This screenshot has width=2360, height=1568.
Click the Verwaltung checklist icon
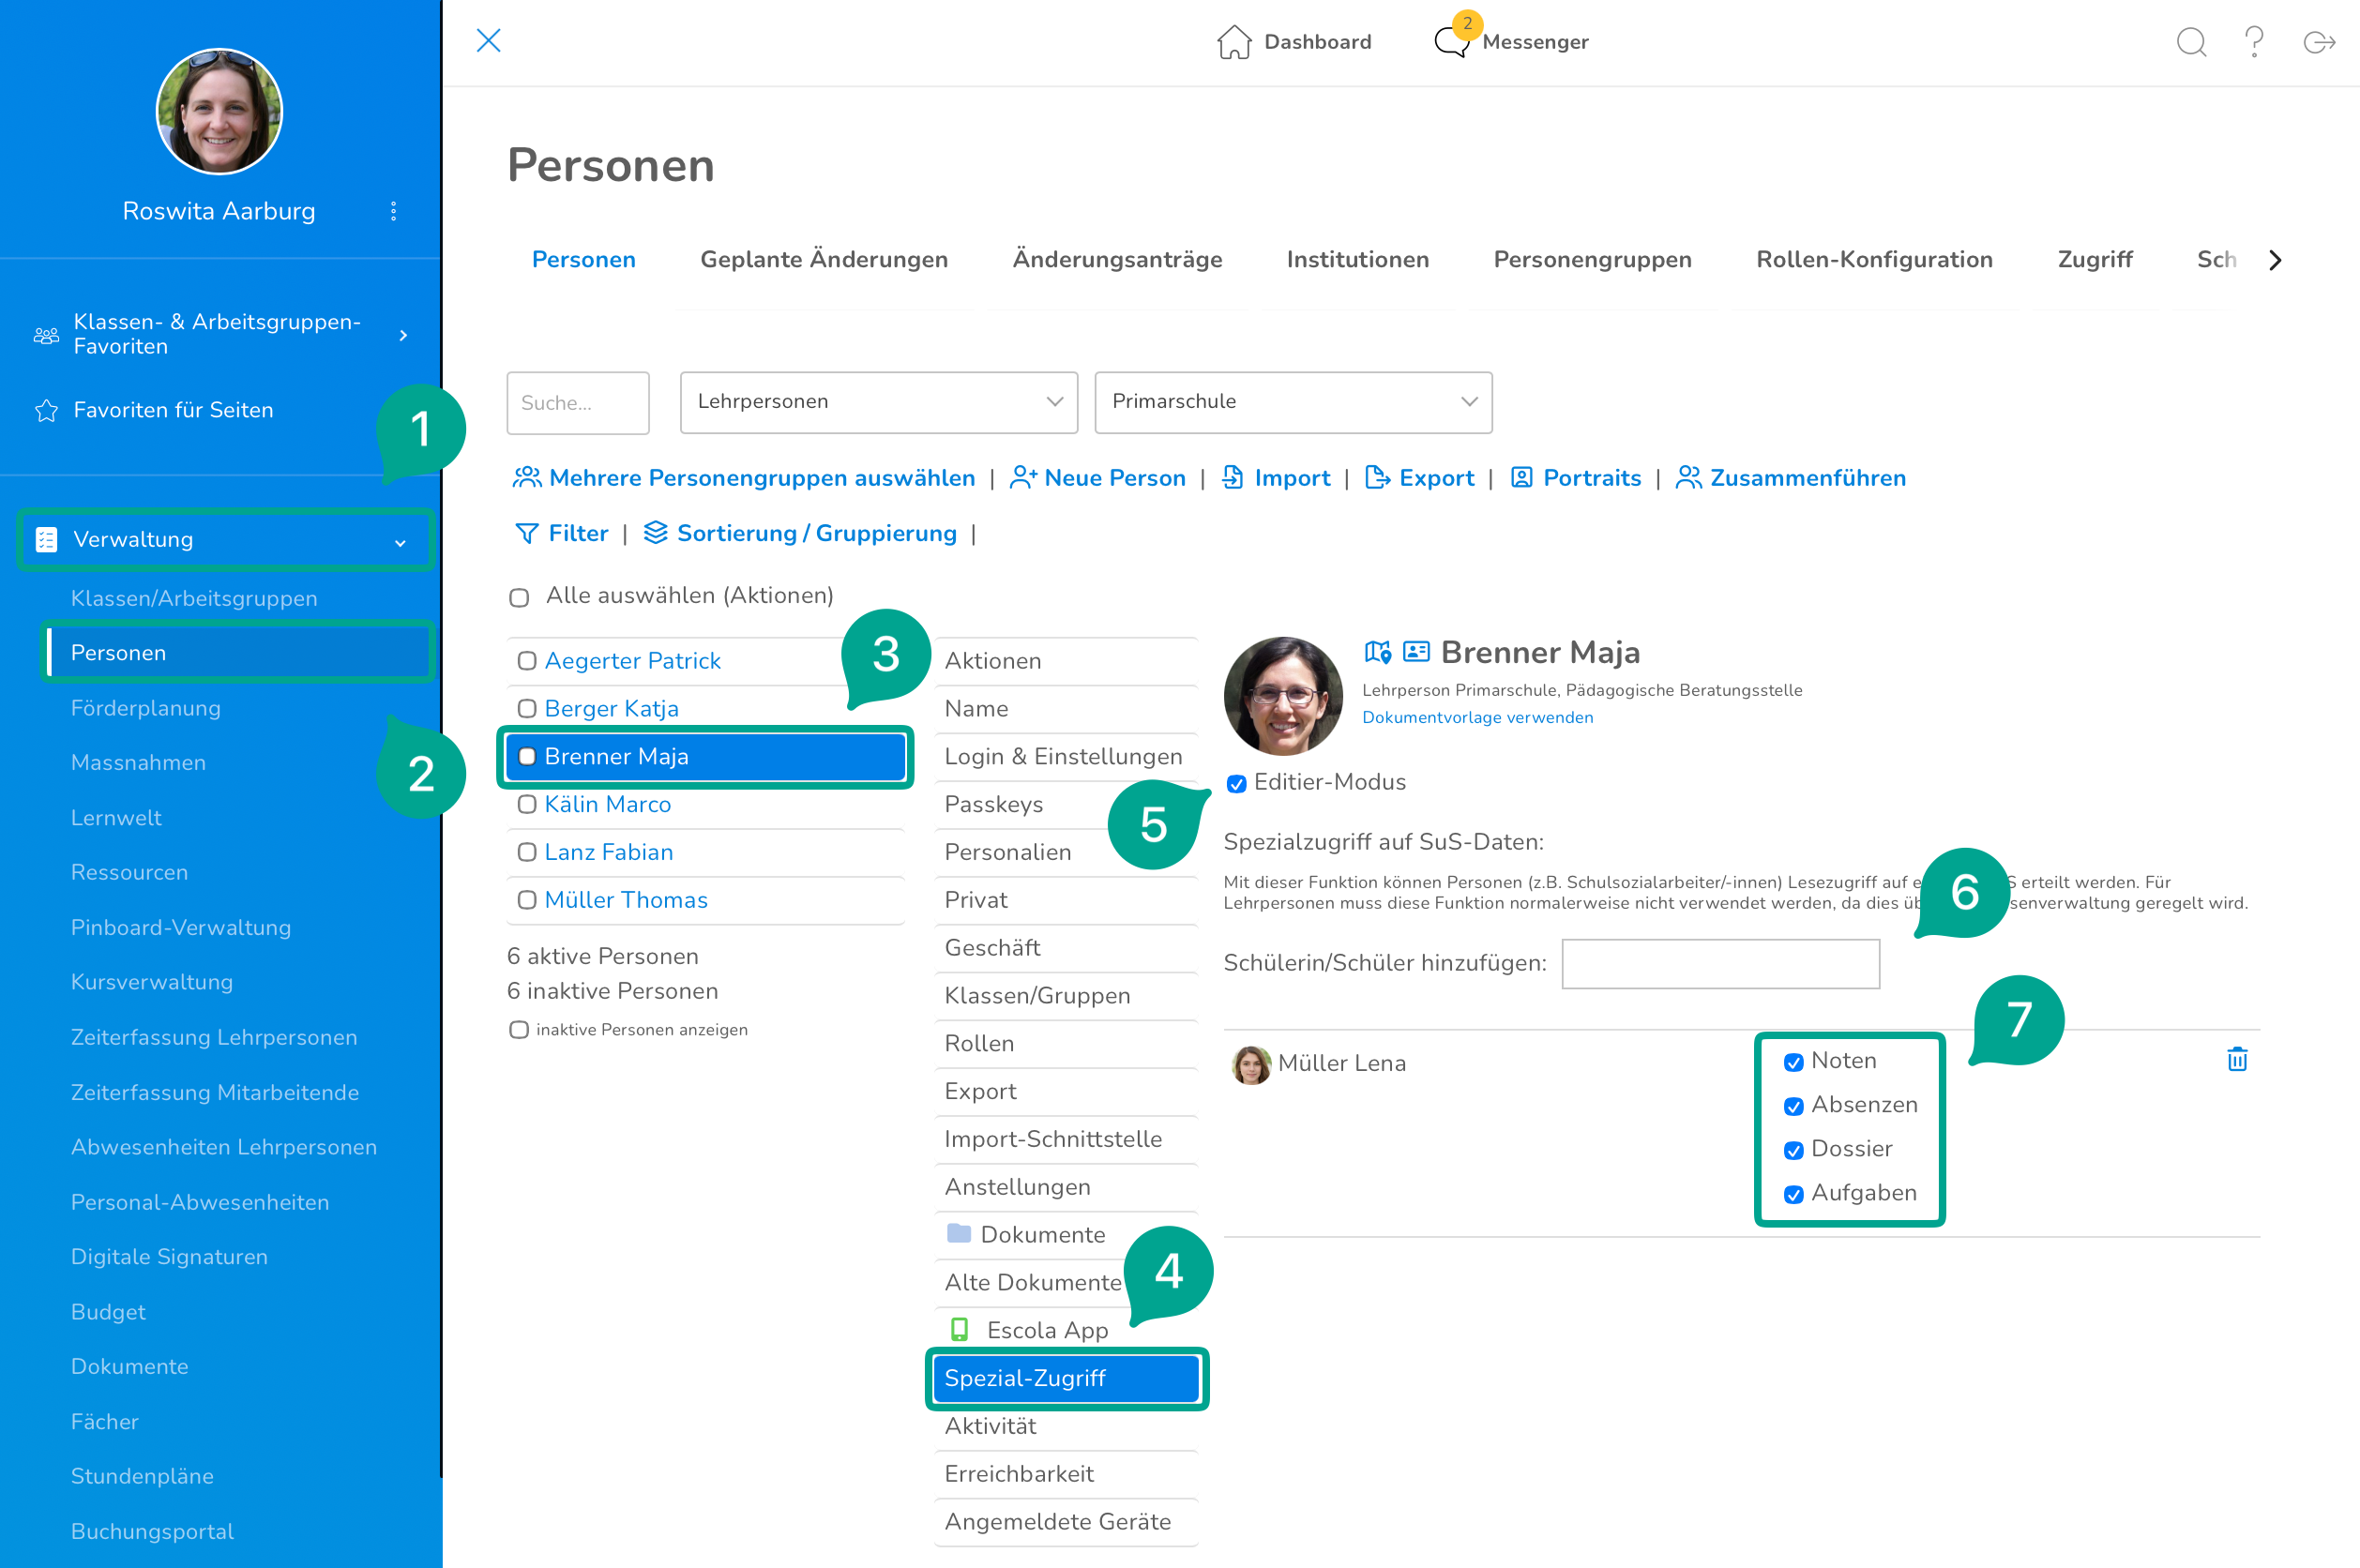[46, 540]
